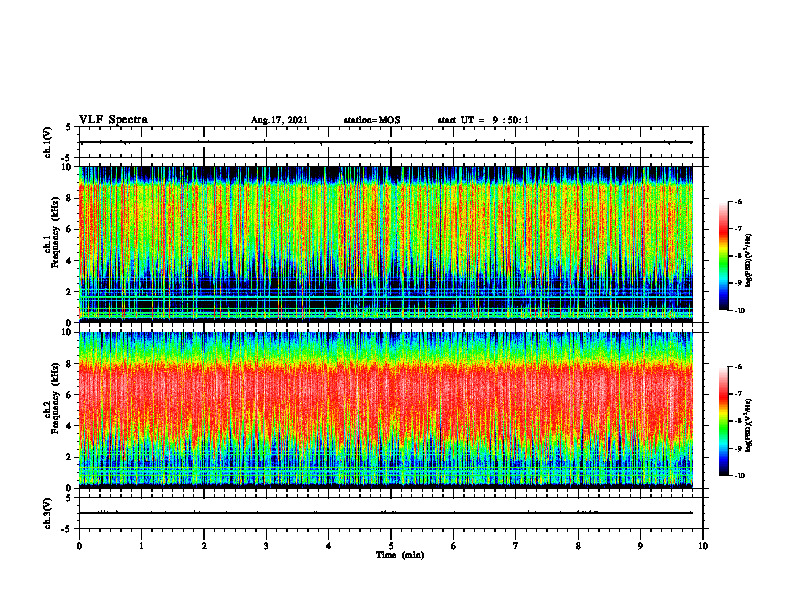
Task: Click the ch.1 spectrogram panel
Action: (386, 244)
